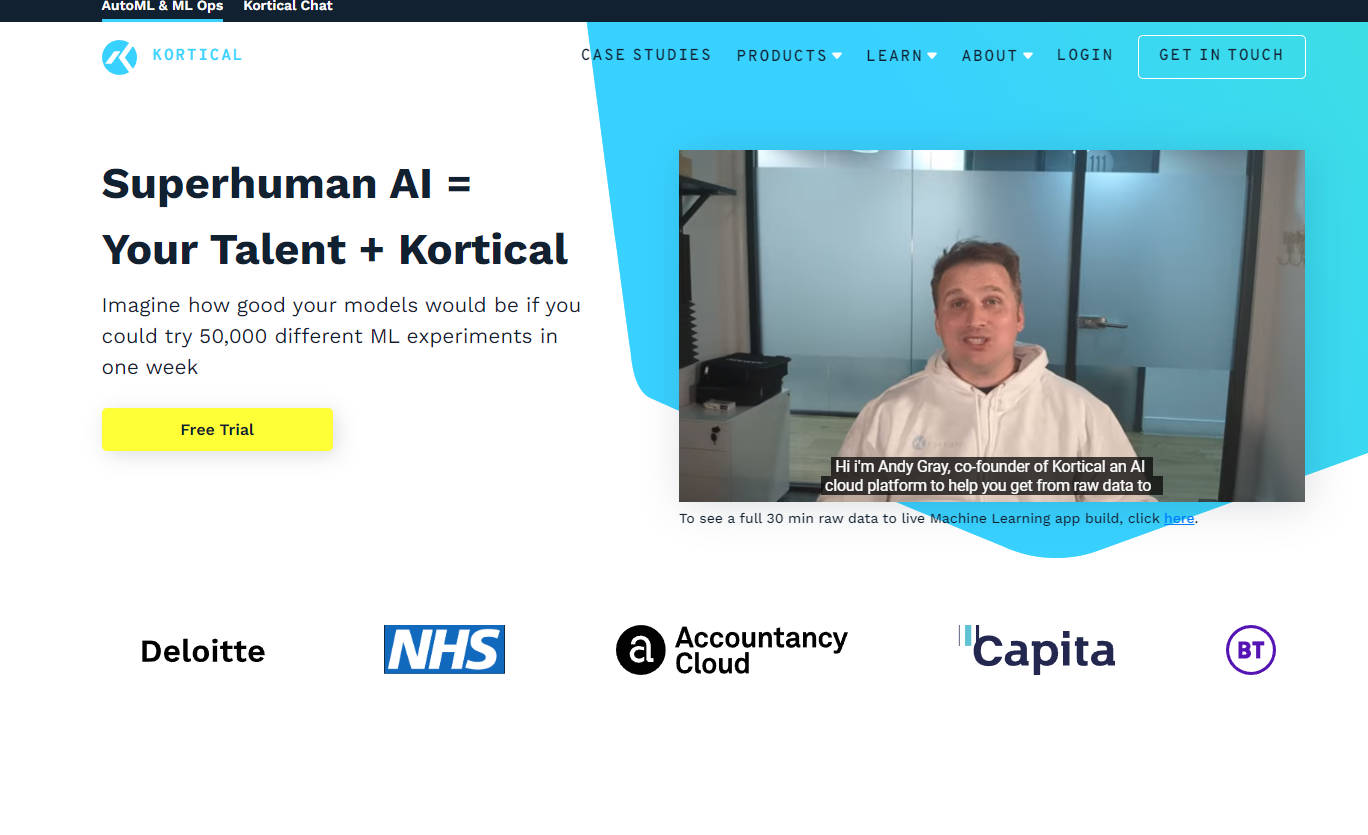Select the Deloitte logo
This screenshot has height=835, width=1368.
[x=202, y=650]
